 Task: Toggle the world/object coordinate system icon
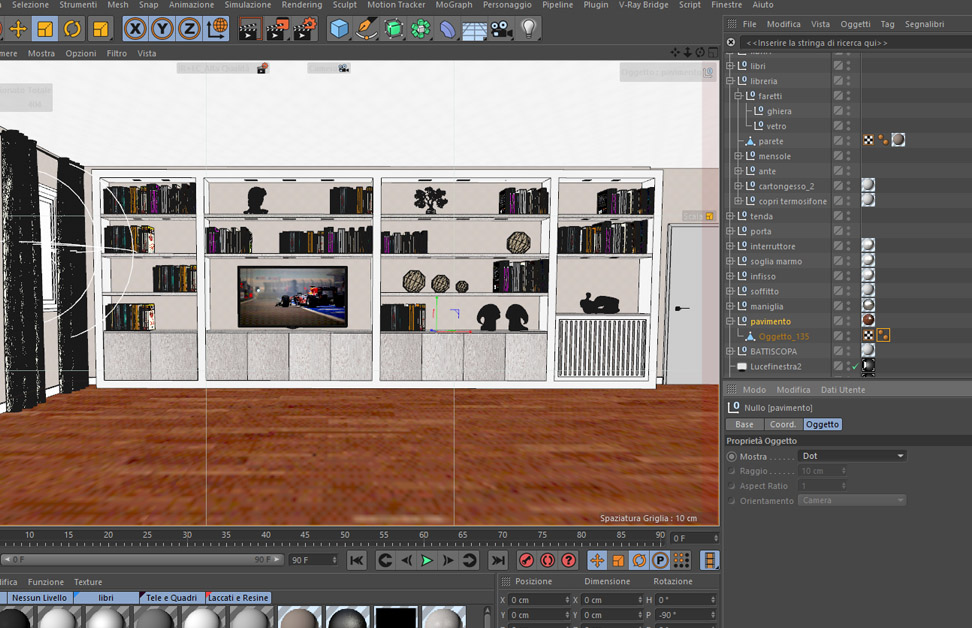click(217, 29)
